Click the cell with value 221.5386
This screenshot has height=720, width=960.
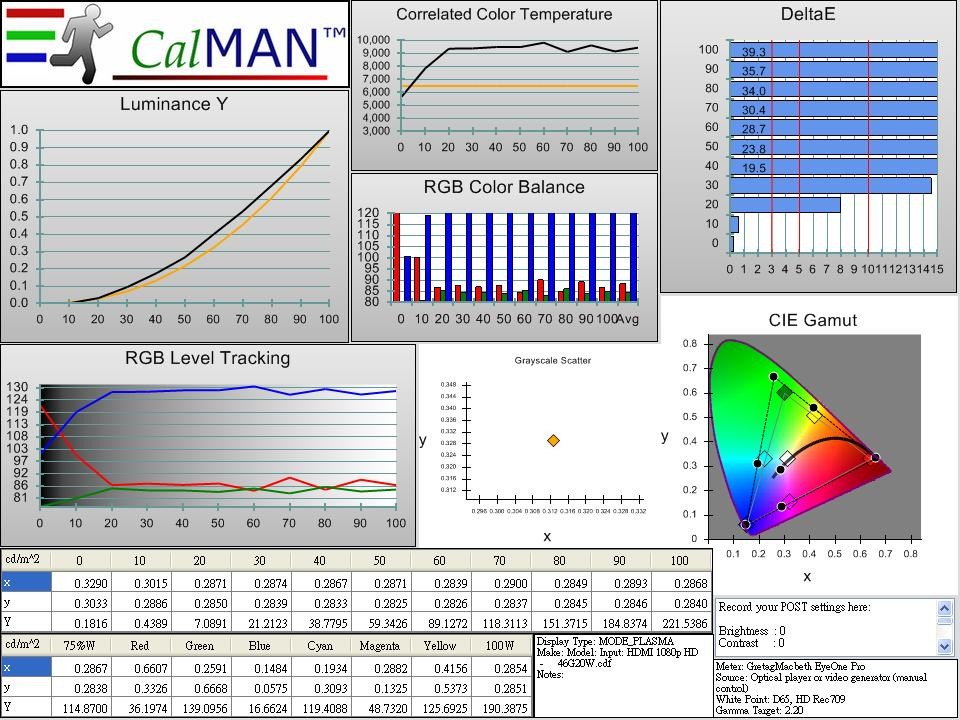pyautogui.click(x=680, y=622)
